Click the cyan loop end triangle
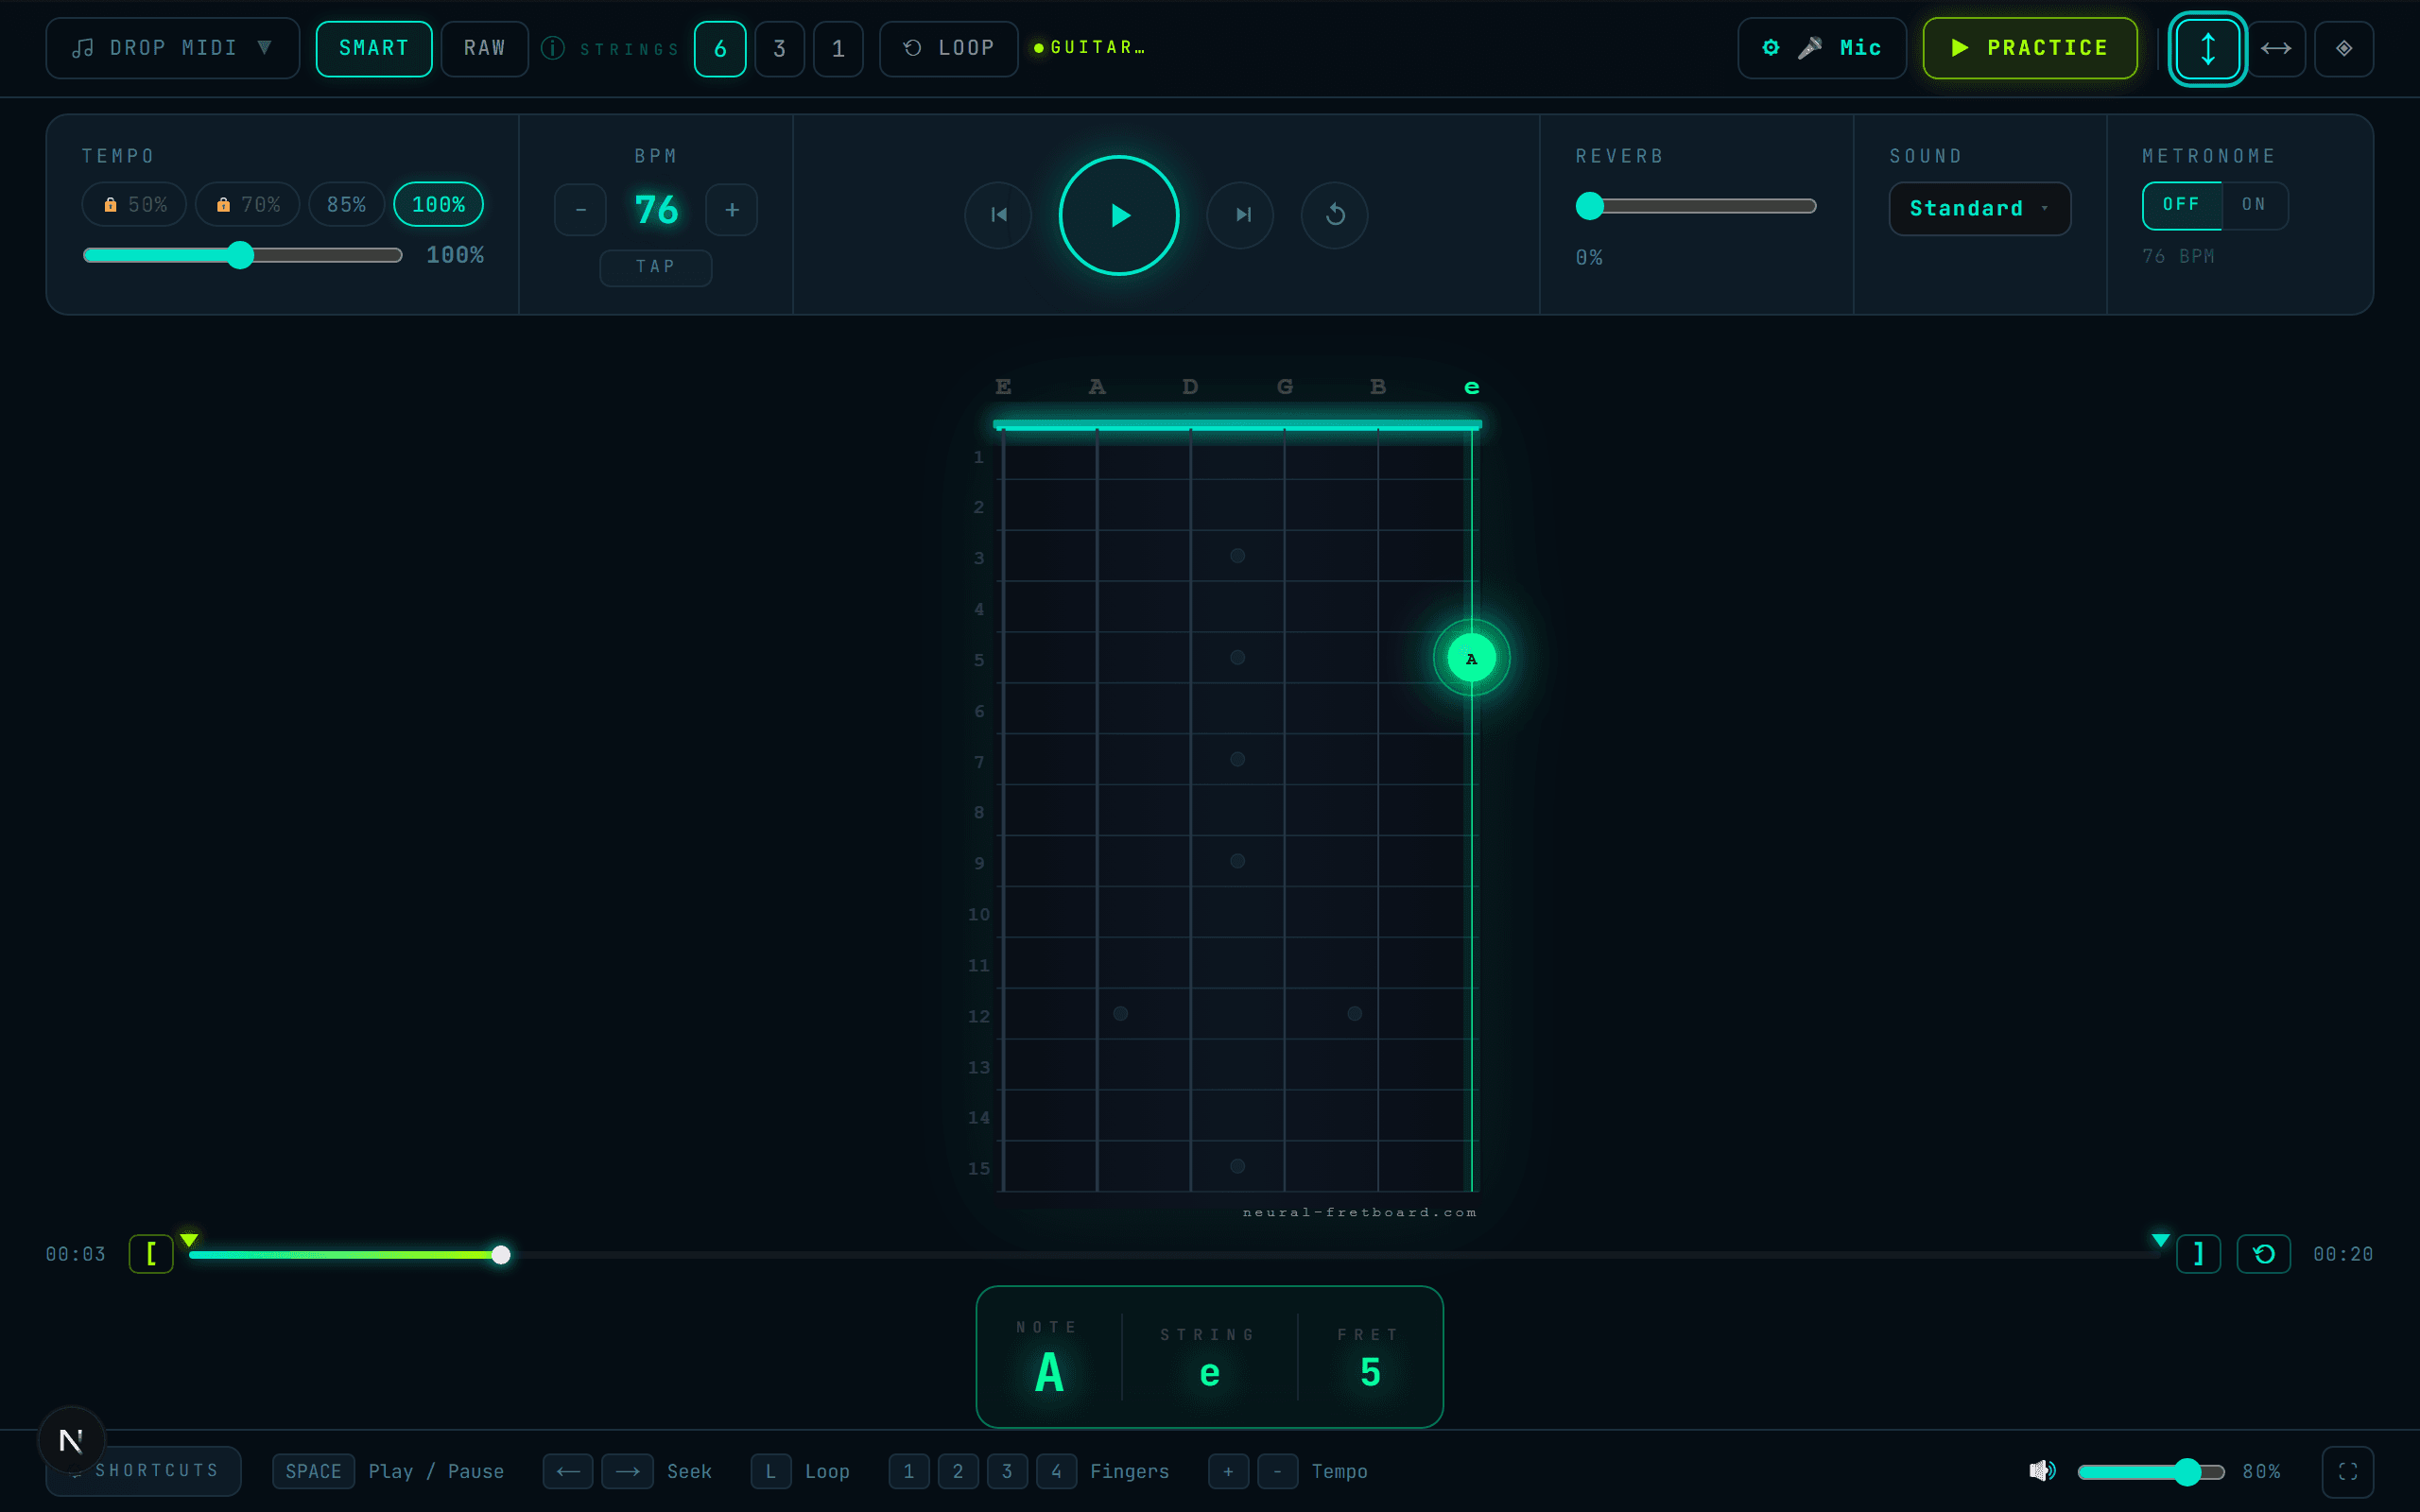Viewport: 2420px width, 1512px height. click(2160, 1240)
